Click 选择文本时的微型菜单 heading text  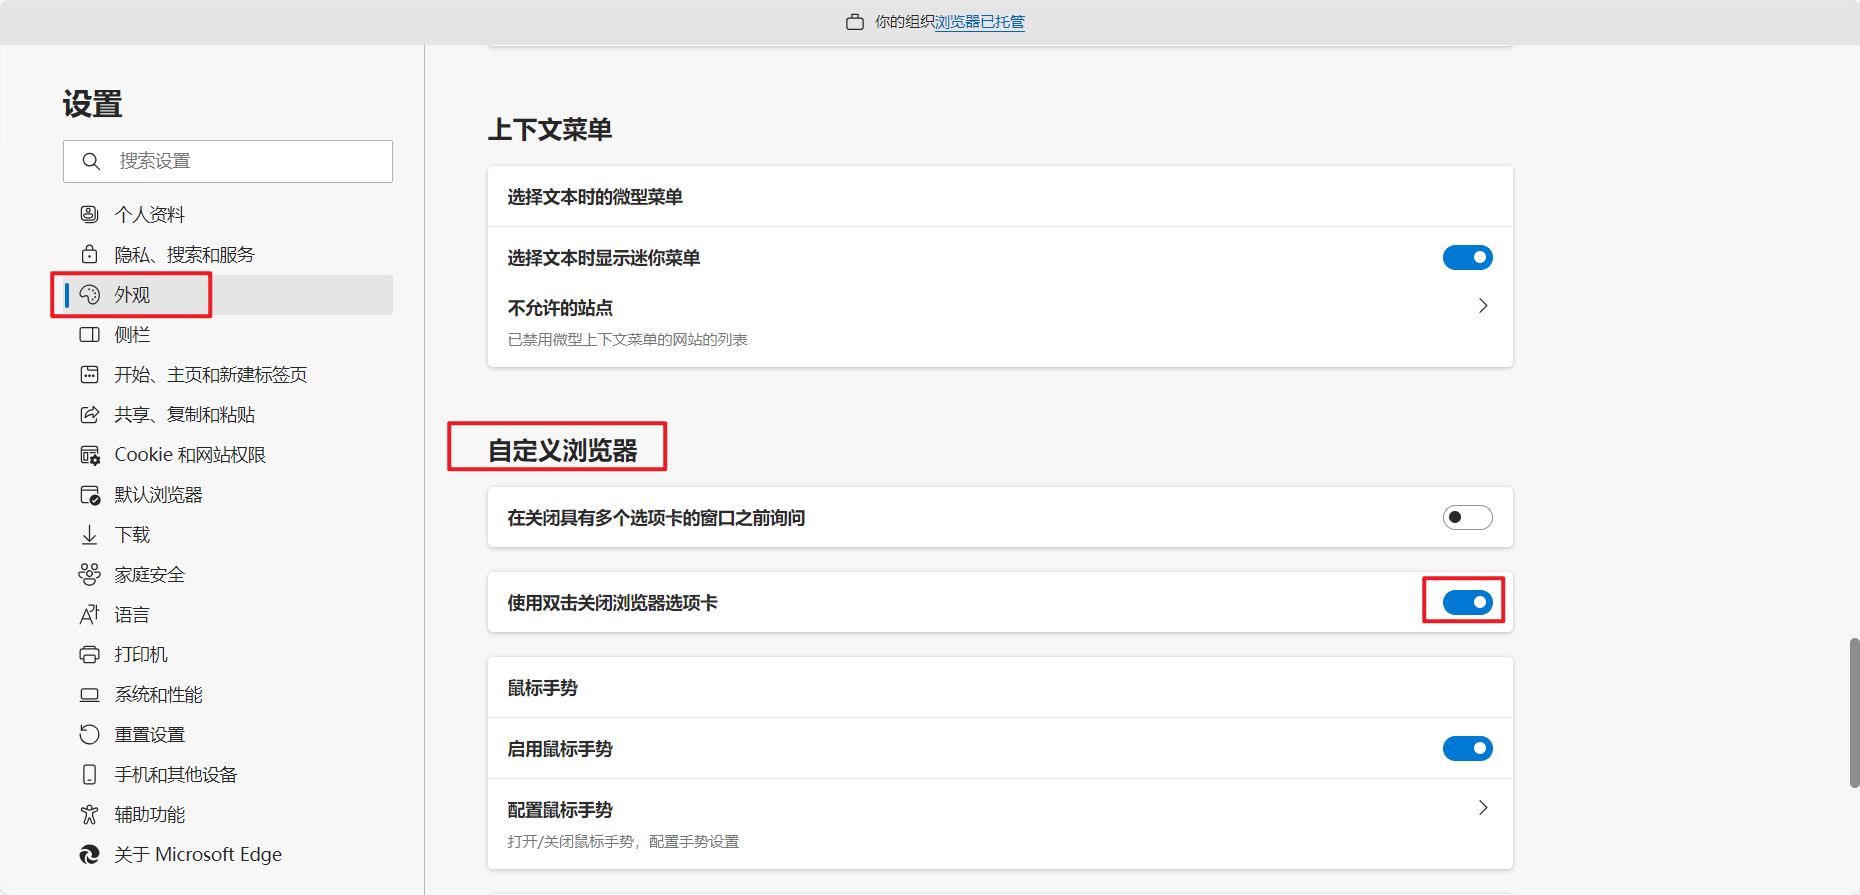[x=595, y=197]
